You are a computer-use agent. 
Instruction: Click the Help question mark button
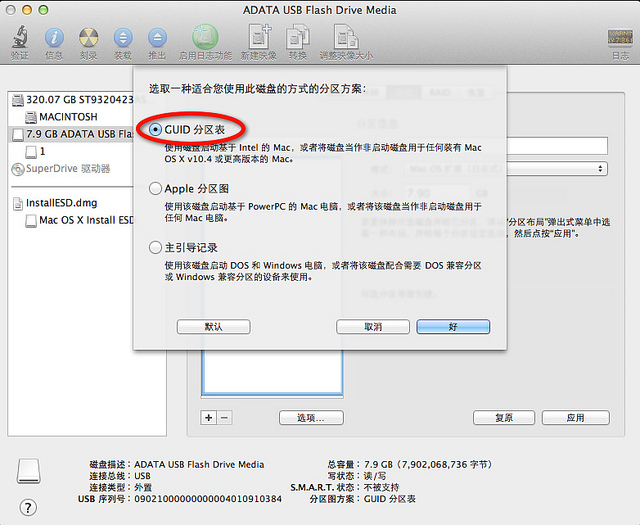(28, 507)
